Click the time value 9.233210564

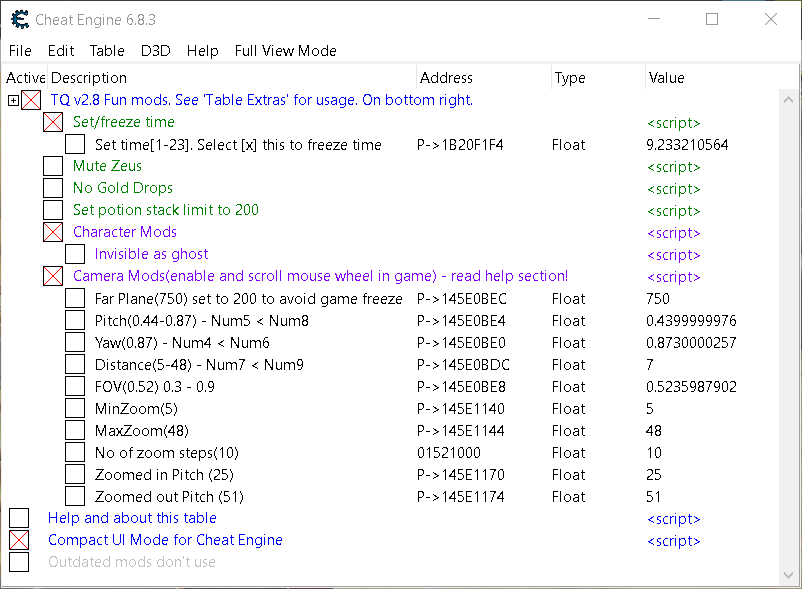tap(687, 145)
